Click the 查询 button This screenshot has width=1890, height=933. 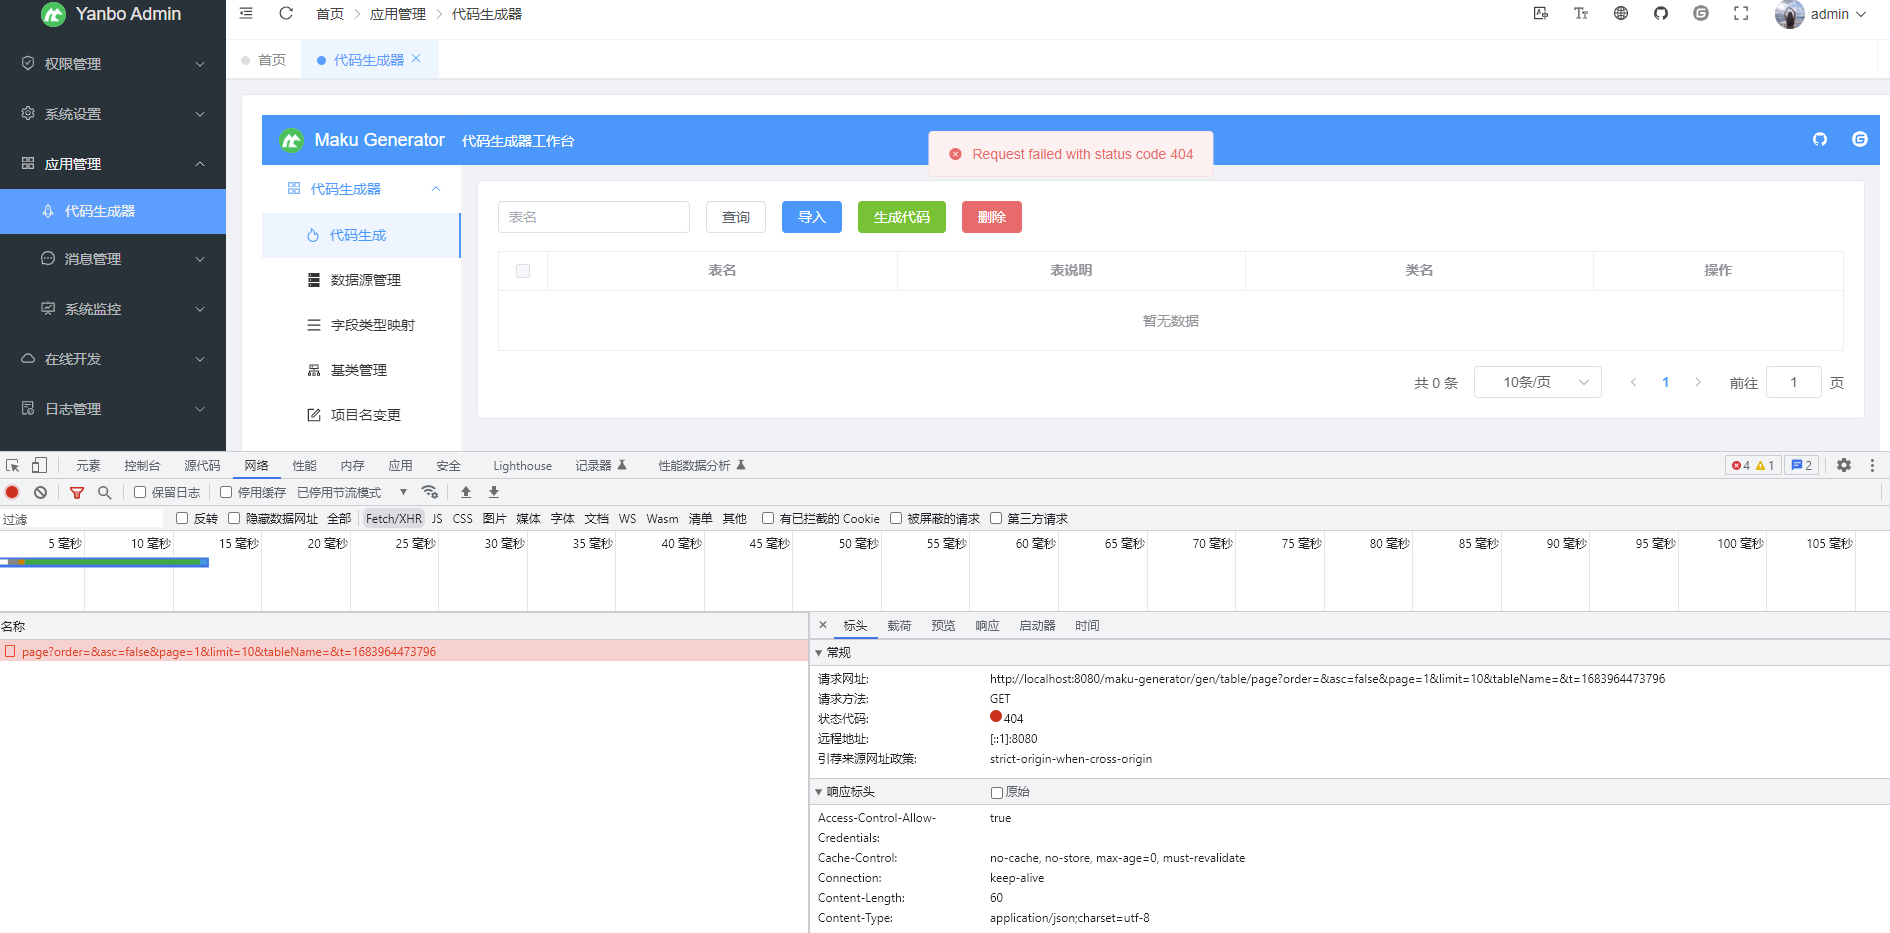(736, 217)
